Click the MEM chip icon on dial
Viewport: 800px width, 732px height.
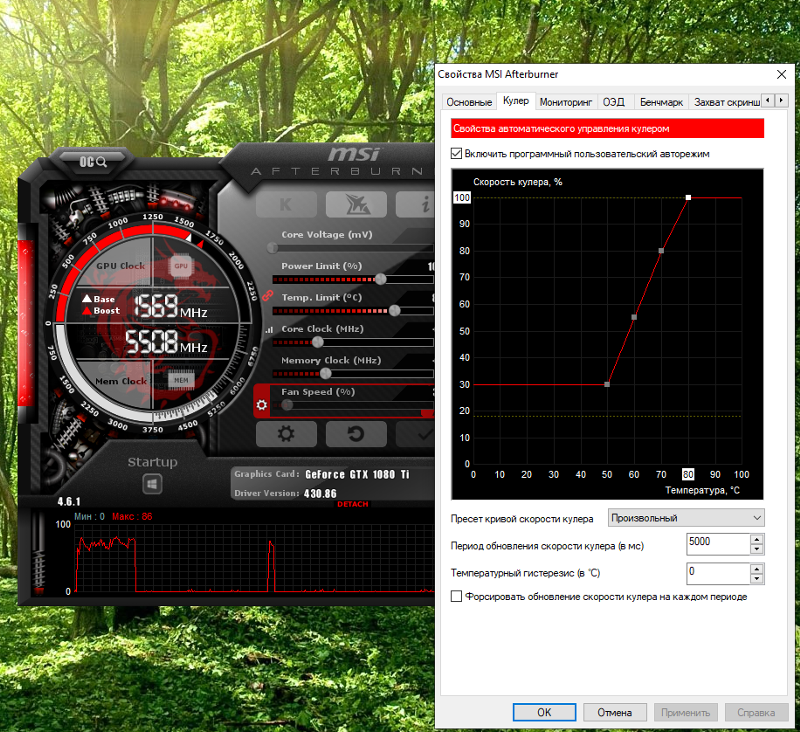(181, 381)
